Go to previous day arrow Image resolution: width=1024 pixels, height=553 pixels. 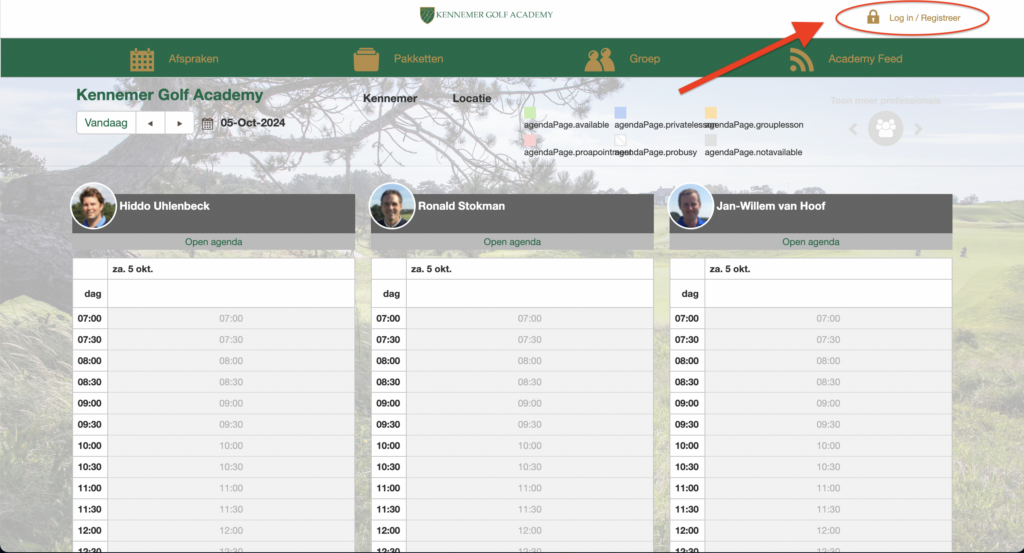pos(150,123)
